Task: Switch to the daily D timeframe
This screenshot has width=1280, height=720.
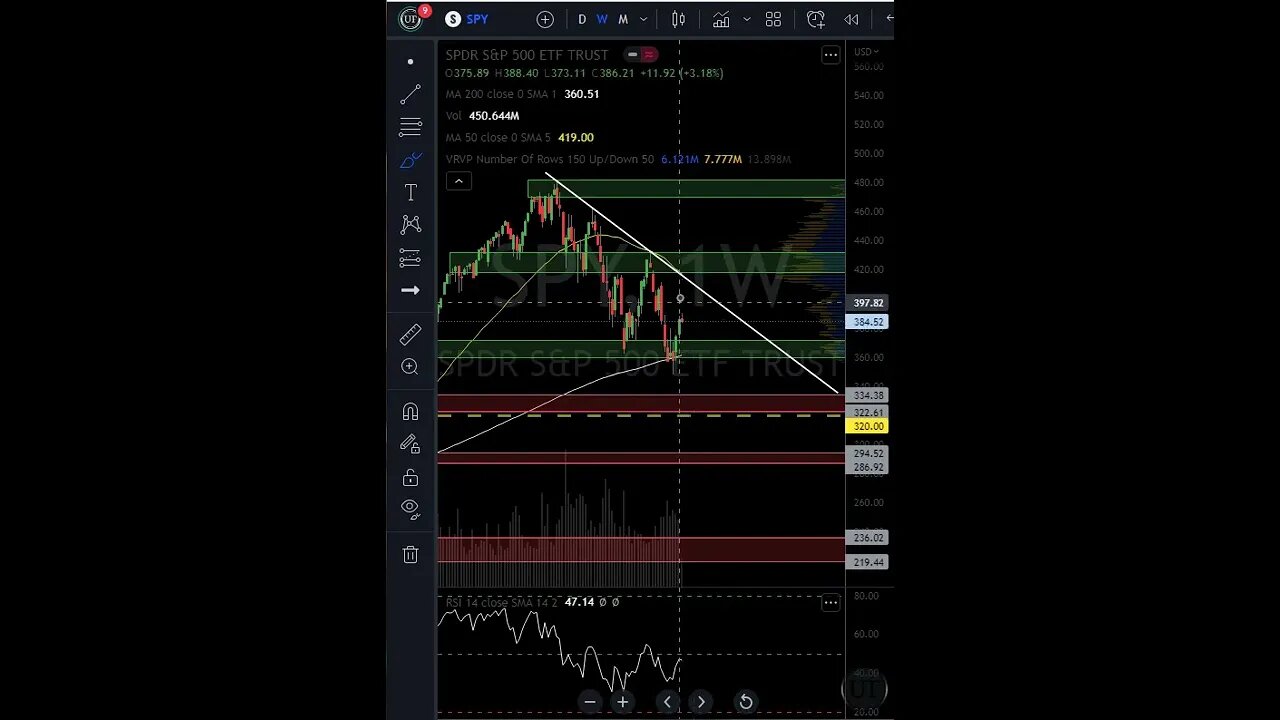Action: (582, 19)
